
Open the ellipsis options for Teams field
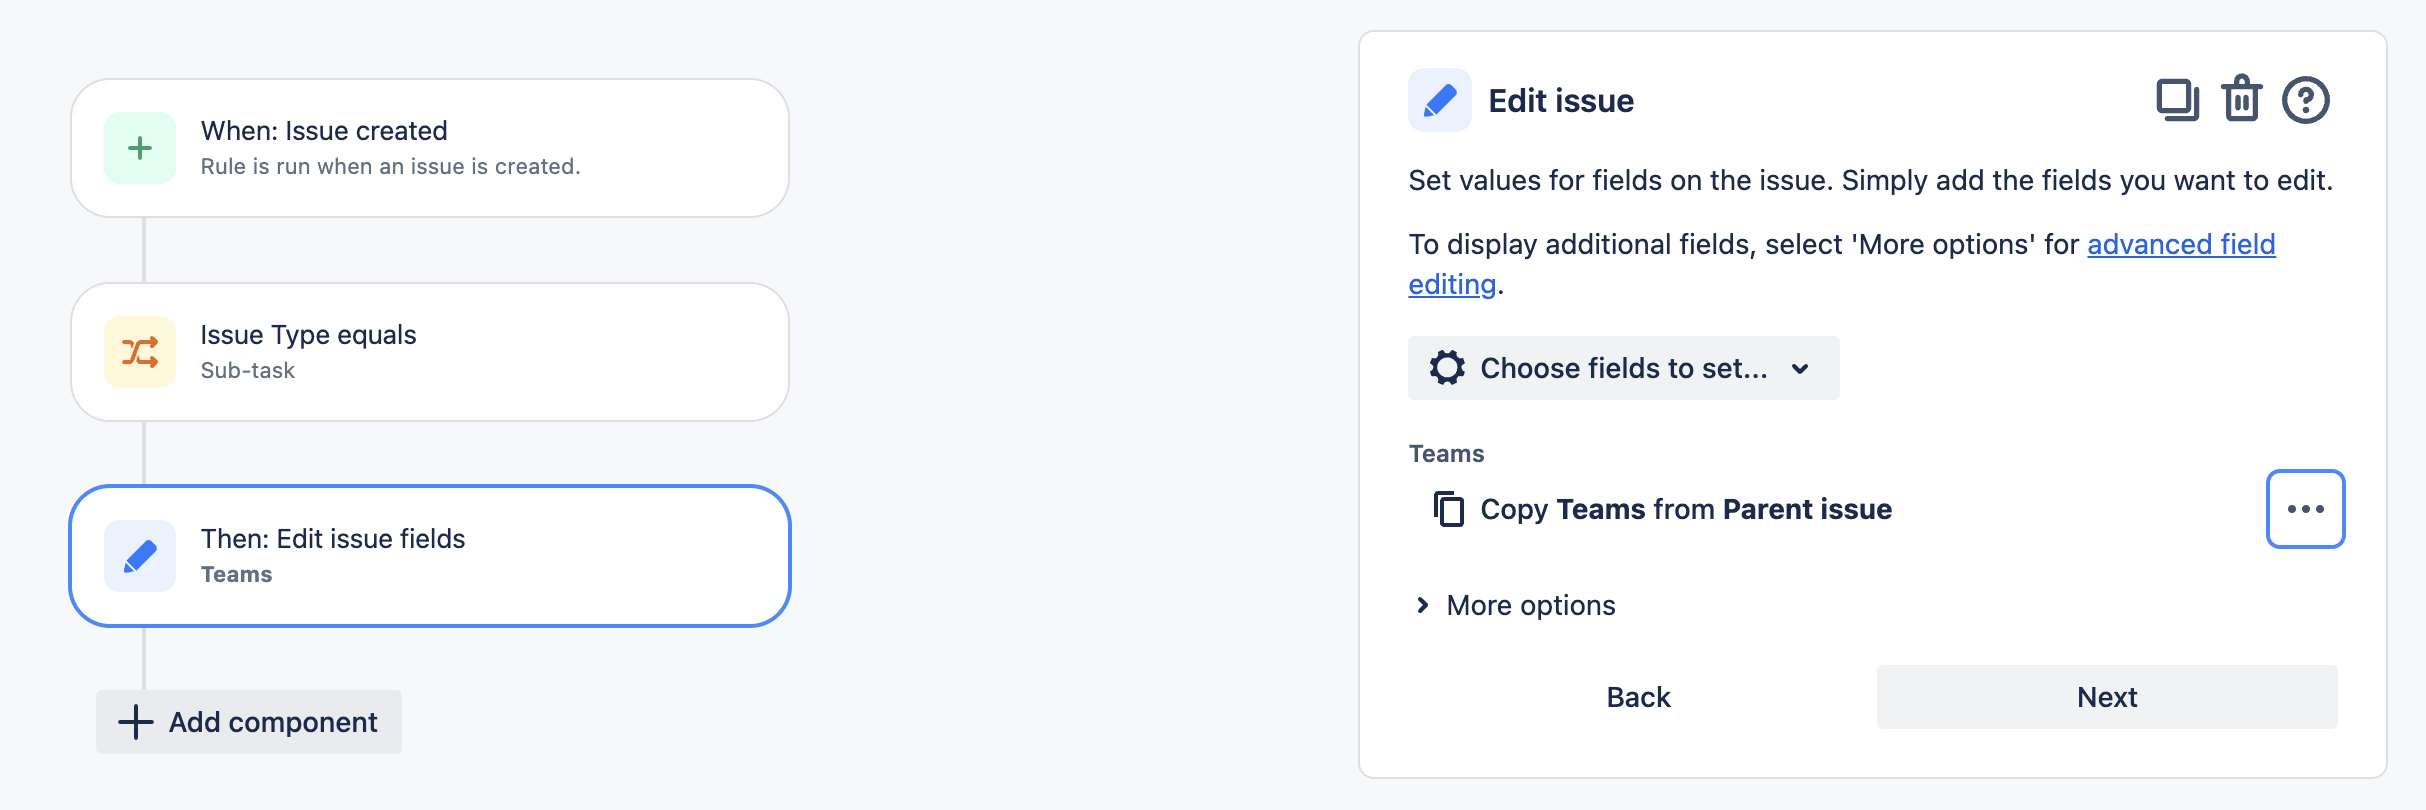[2306, 509]
